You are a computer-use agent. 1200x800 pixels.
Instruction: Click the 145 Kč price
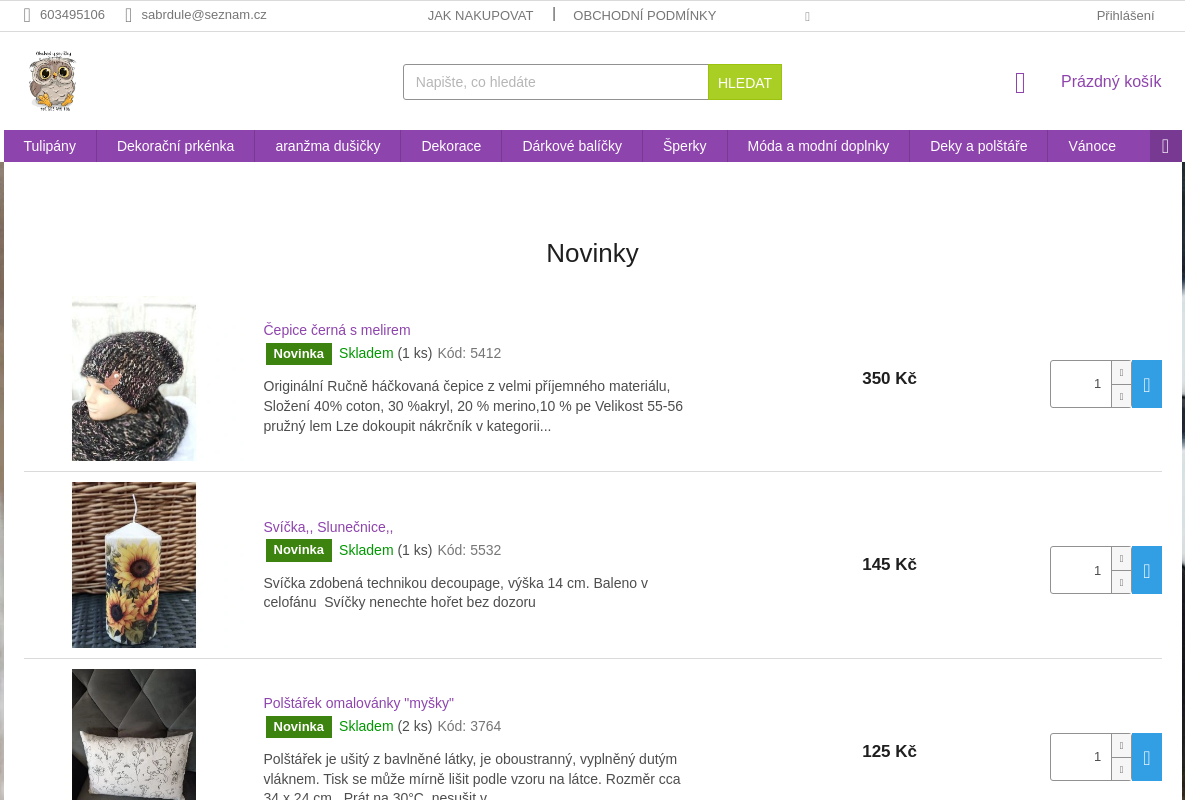tap(889, 565)
